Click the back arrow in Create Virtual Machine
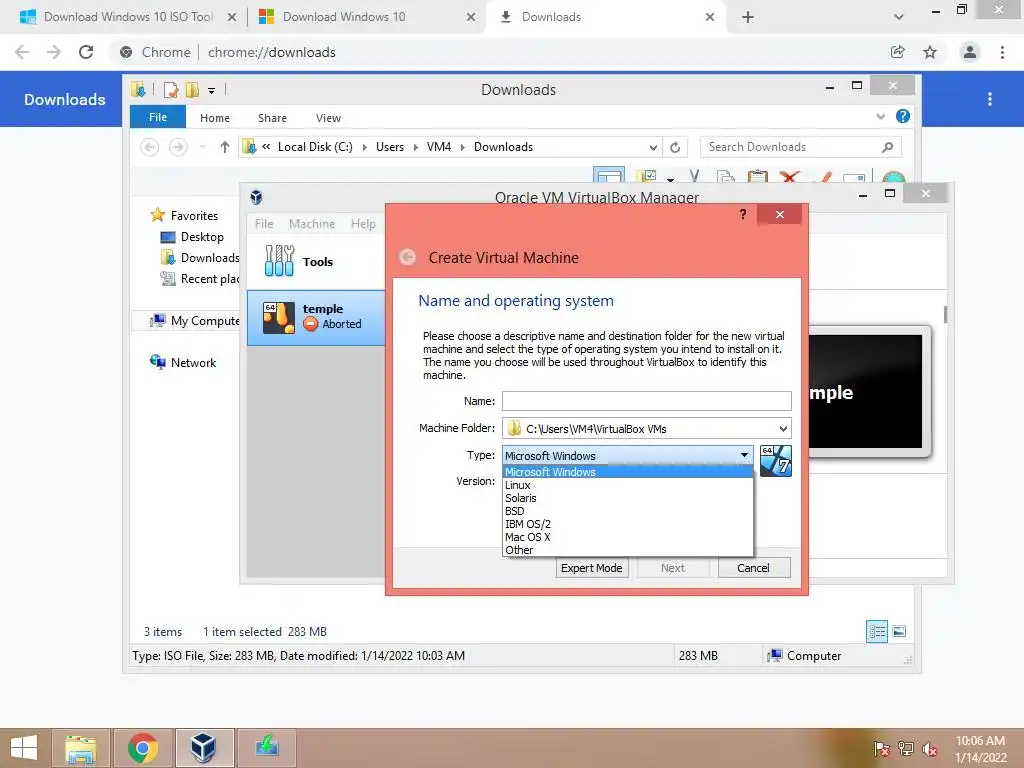 pos(408,257)
